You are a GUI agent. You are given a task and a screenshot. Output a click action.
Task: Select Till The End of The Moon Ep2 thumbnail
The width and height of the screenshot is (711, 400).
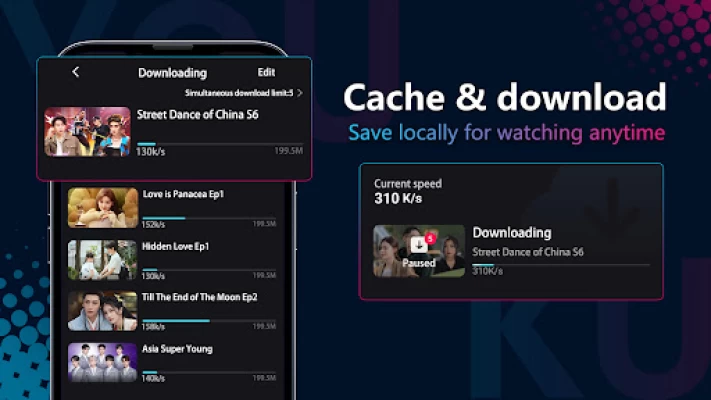coord(102,311)
